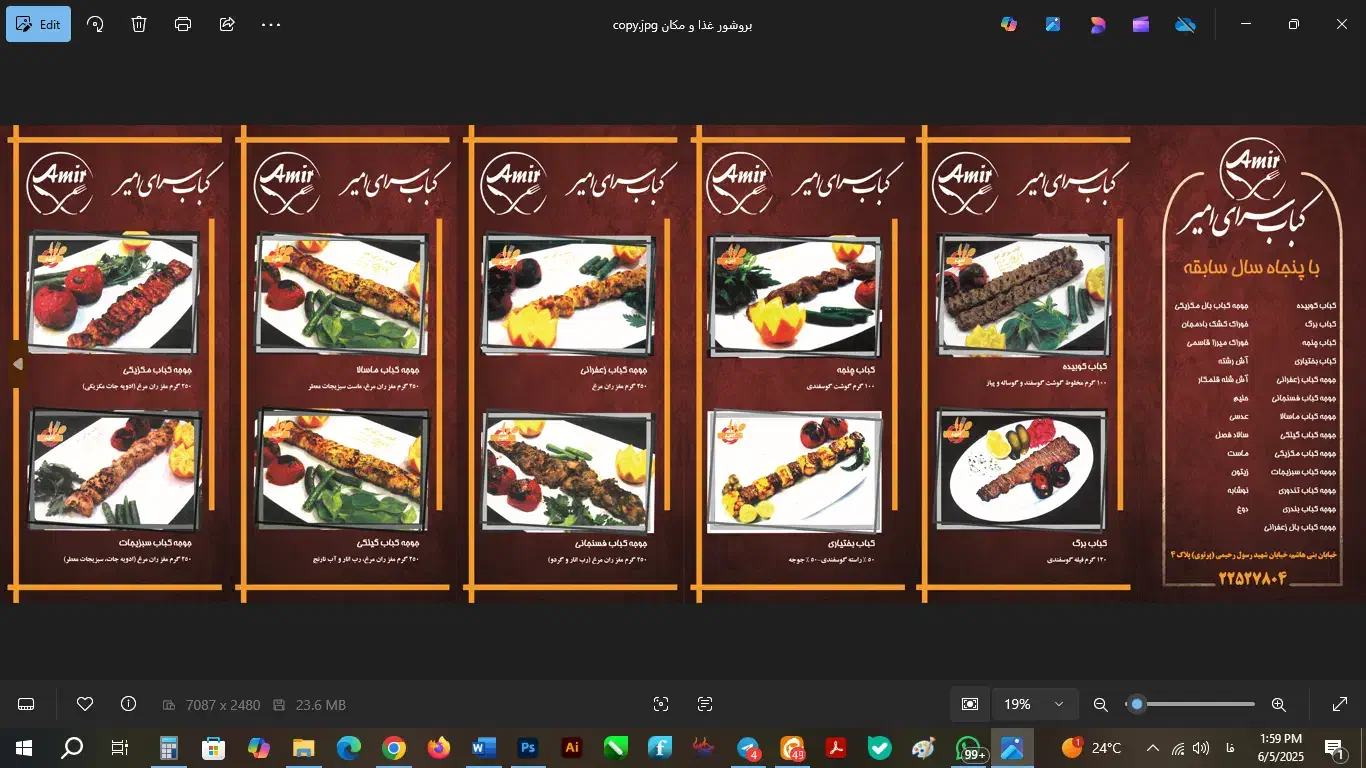This screenshot has width=1366, height=768.
Task: Expand the system tray hidden icons chevron
Action: (1152, 748)
